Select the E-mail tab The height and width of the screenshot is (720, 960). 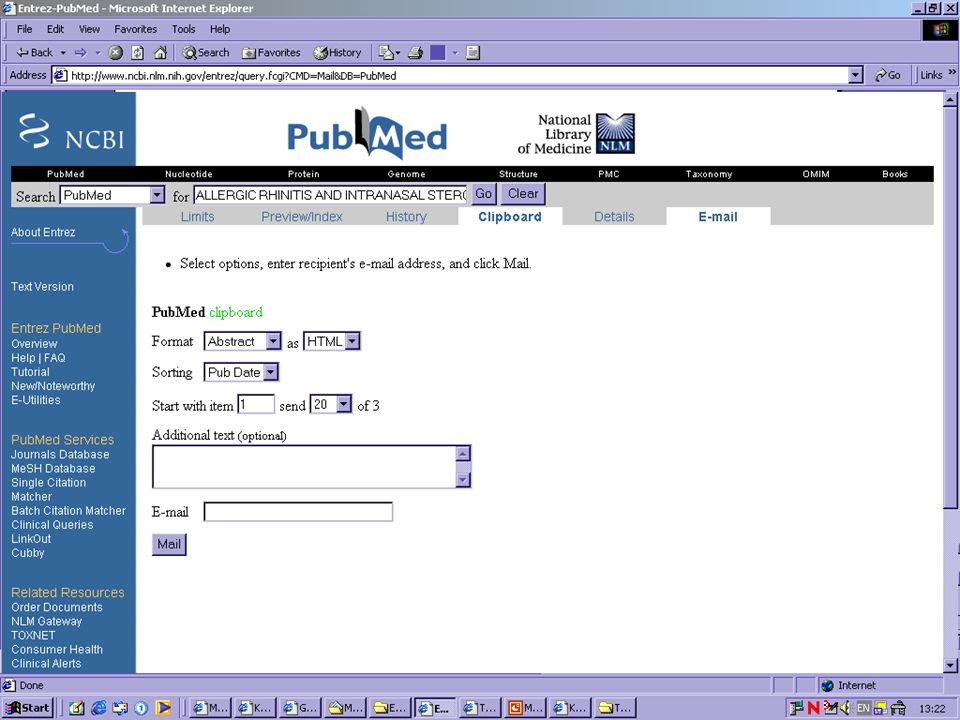(718, 217)
